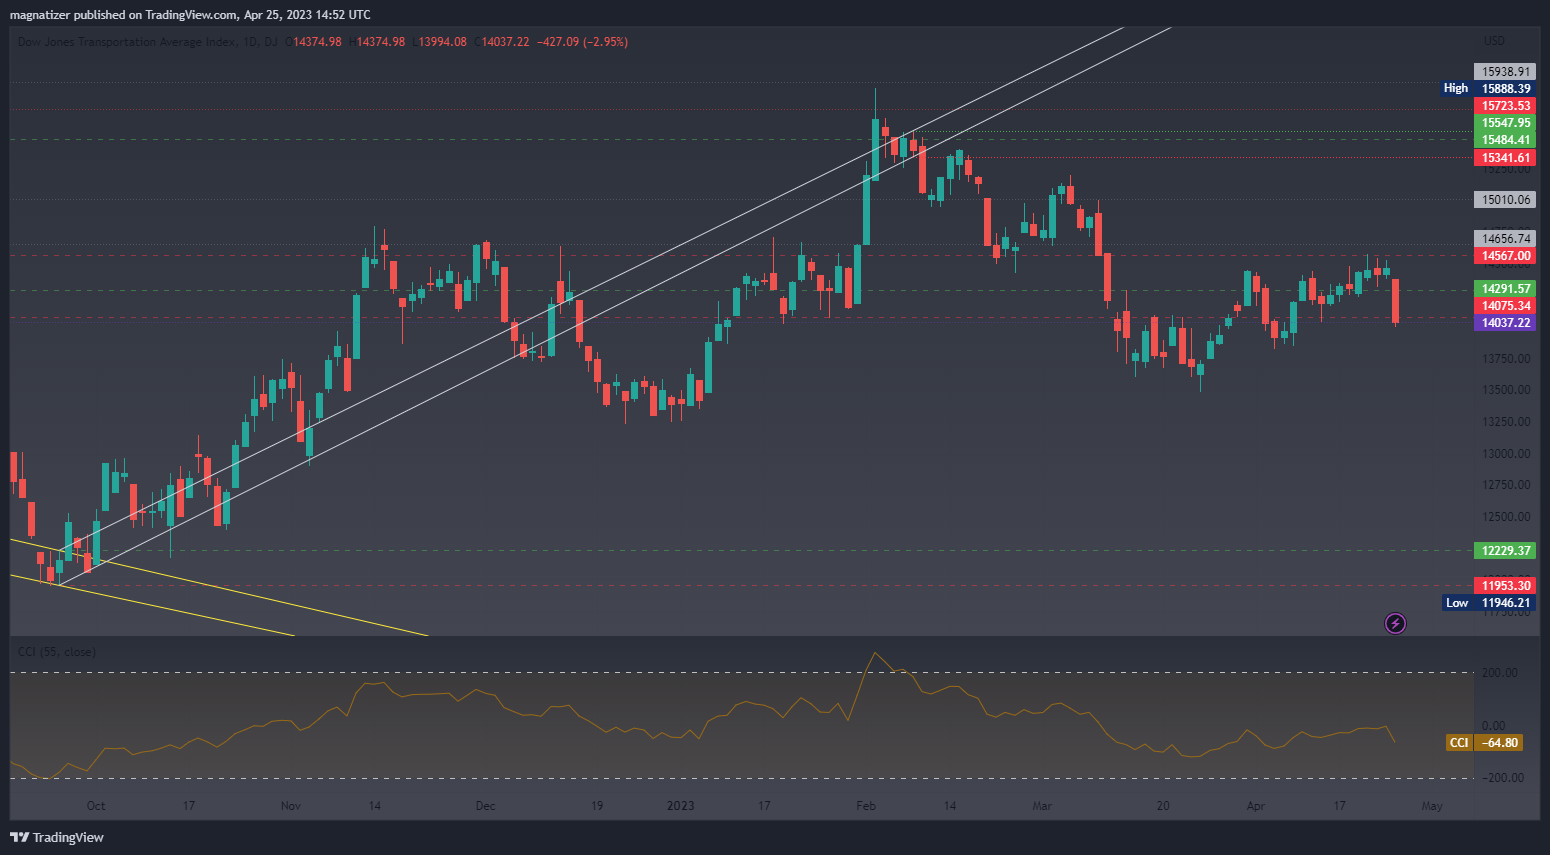Screen dimensions: 1550x855
Task: Click the gray 14656.74 price label
Action: coord(1505,239)
